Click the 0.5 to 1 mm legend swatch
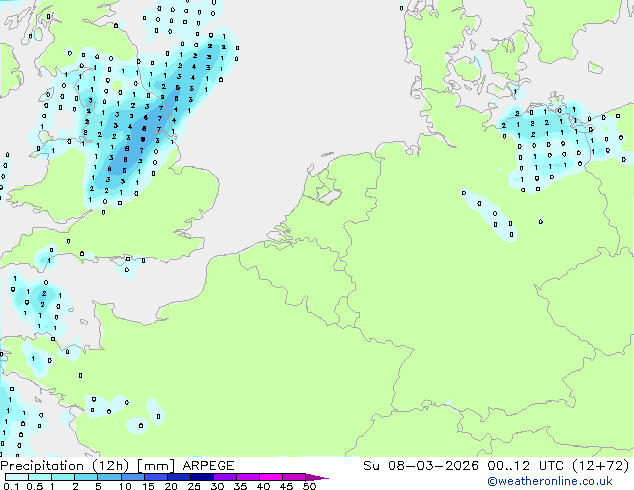Image resolution: width=634 pixels, height=490 pixels. (40, 477)
